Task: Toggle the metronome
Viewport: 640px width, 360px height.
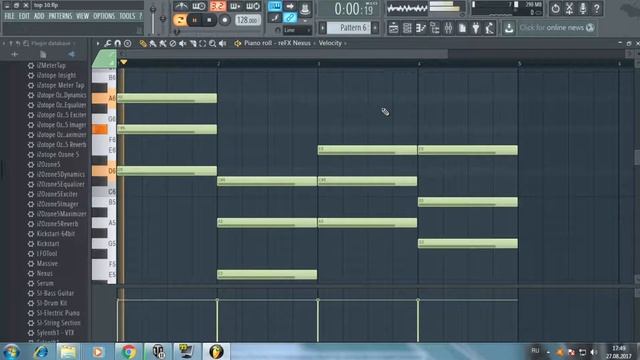Action: (181, 6)
